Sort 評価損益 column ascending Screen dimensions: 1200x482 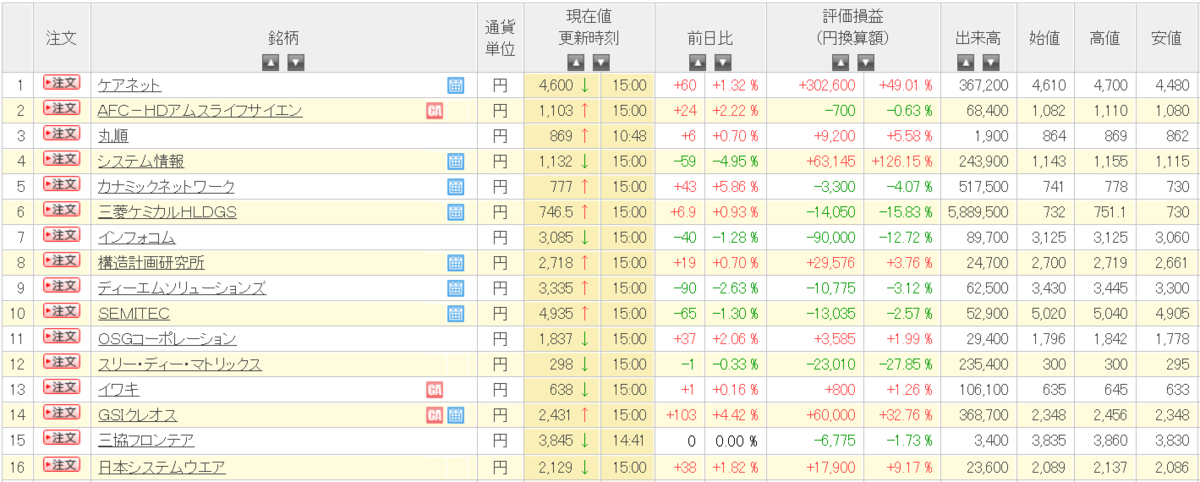841,62
